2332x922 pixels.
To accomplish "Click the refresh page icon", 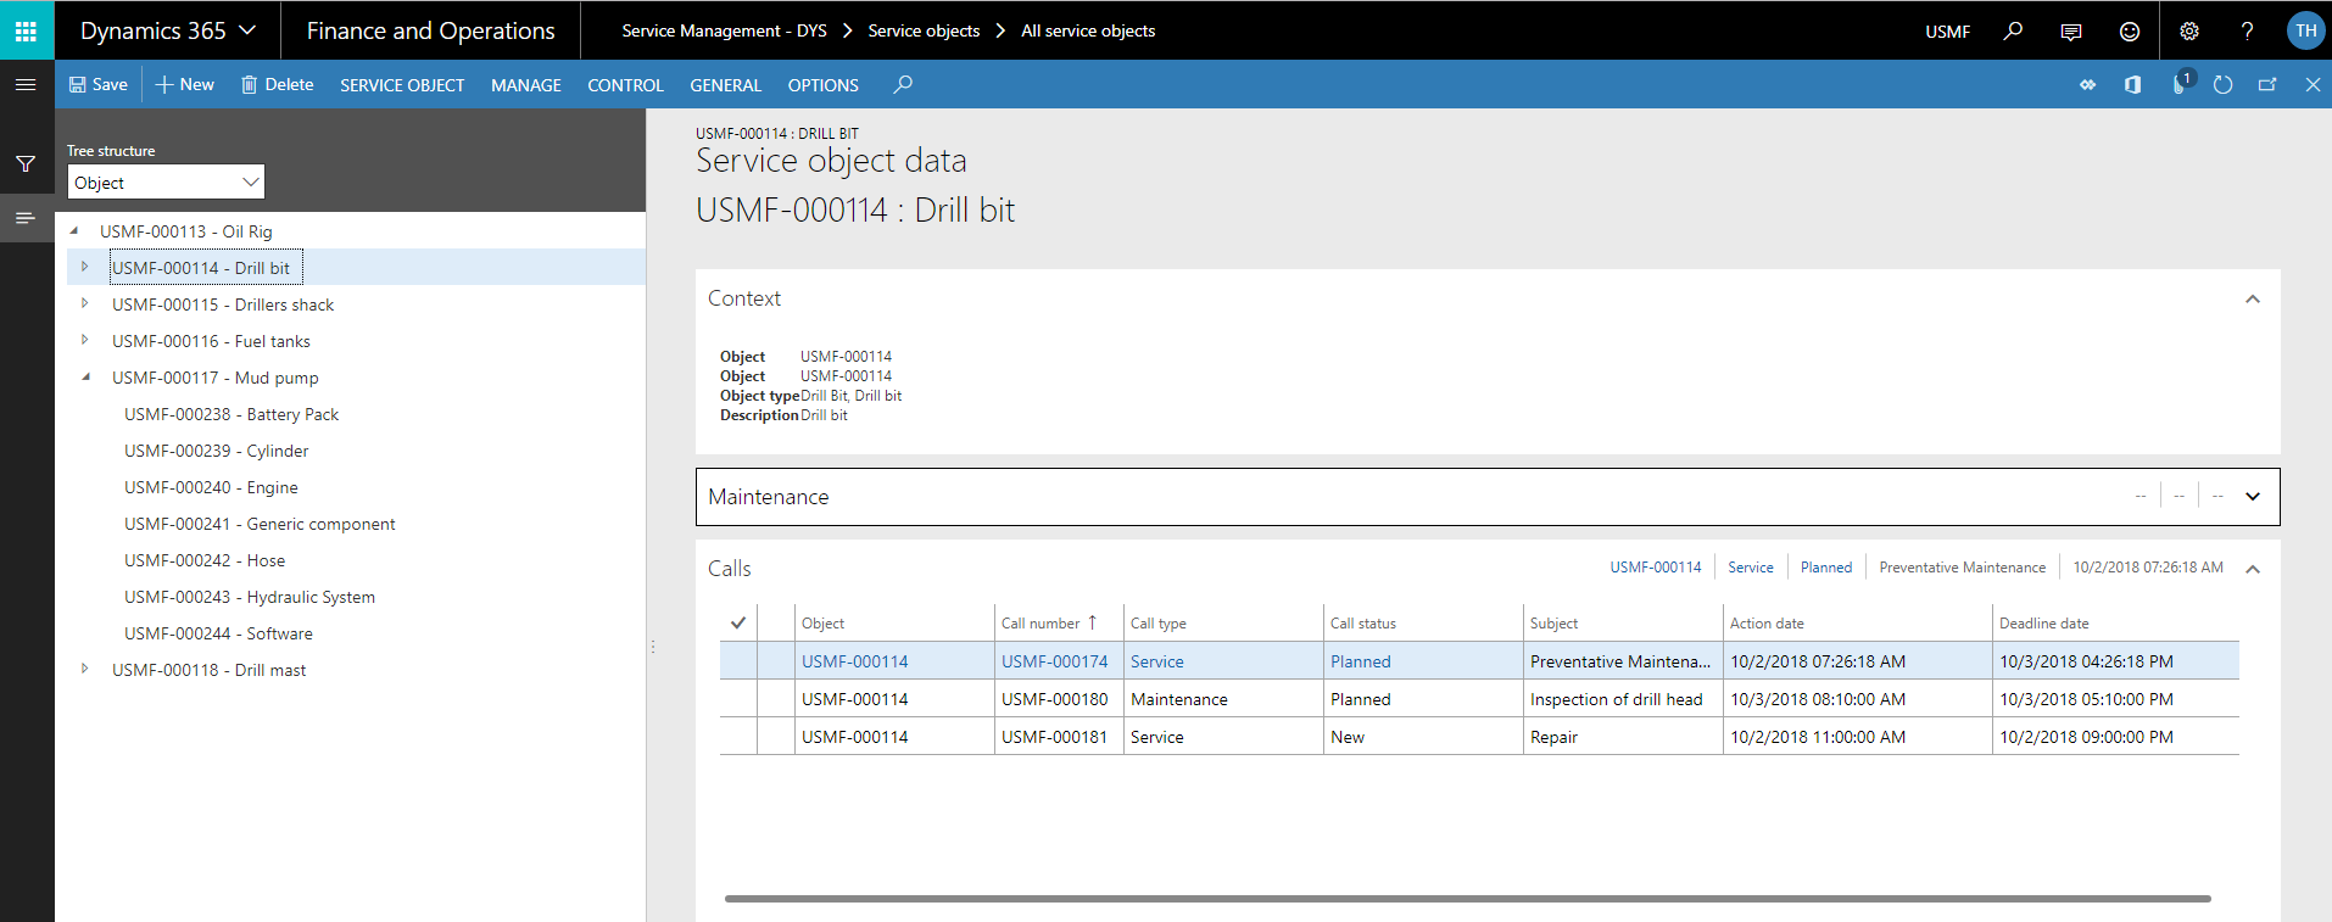I will point(2223,85).
